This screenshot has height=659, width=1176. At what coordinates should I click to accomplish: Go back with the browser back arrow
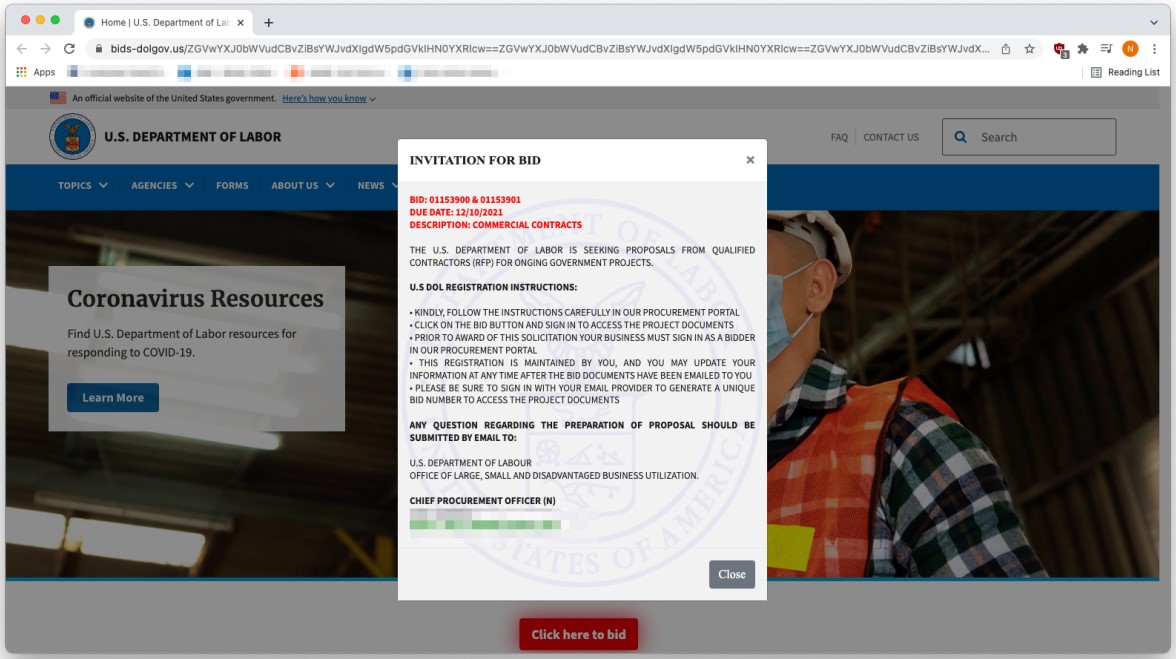[22, 49]
